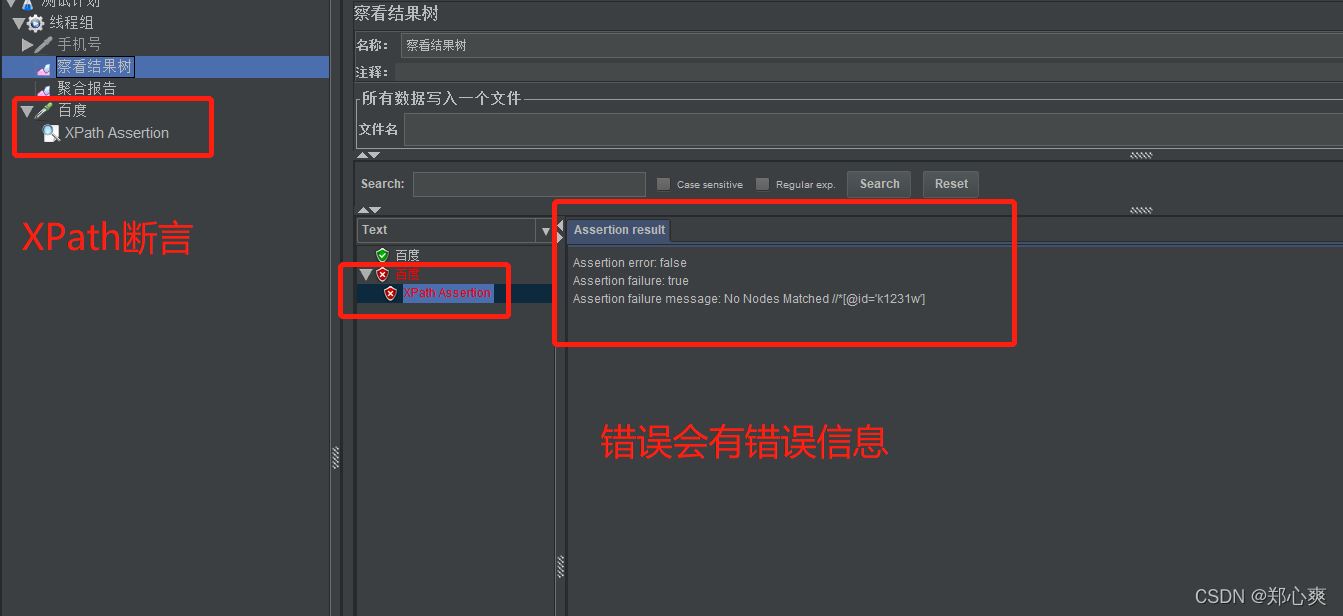Screen dimensions: 1343x616
Task: Click the 聚合报告 listener icon
Action: [44, 89]
